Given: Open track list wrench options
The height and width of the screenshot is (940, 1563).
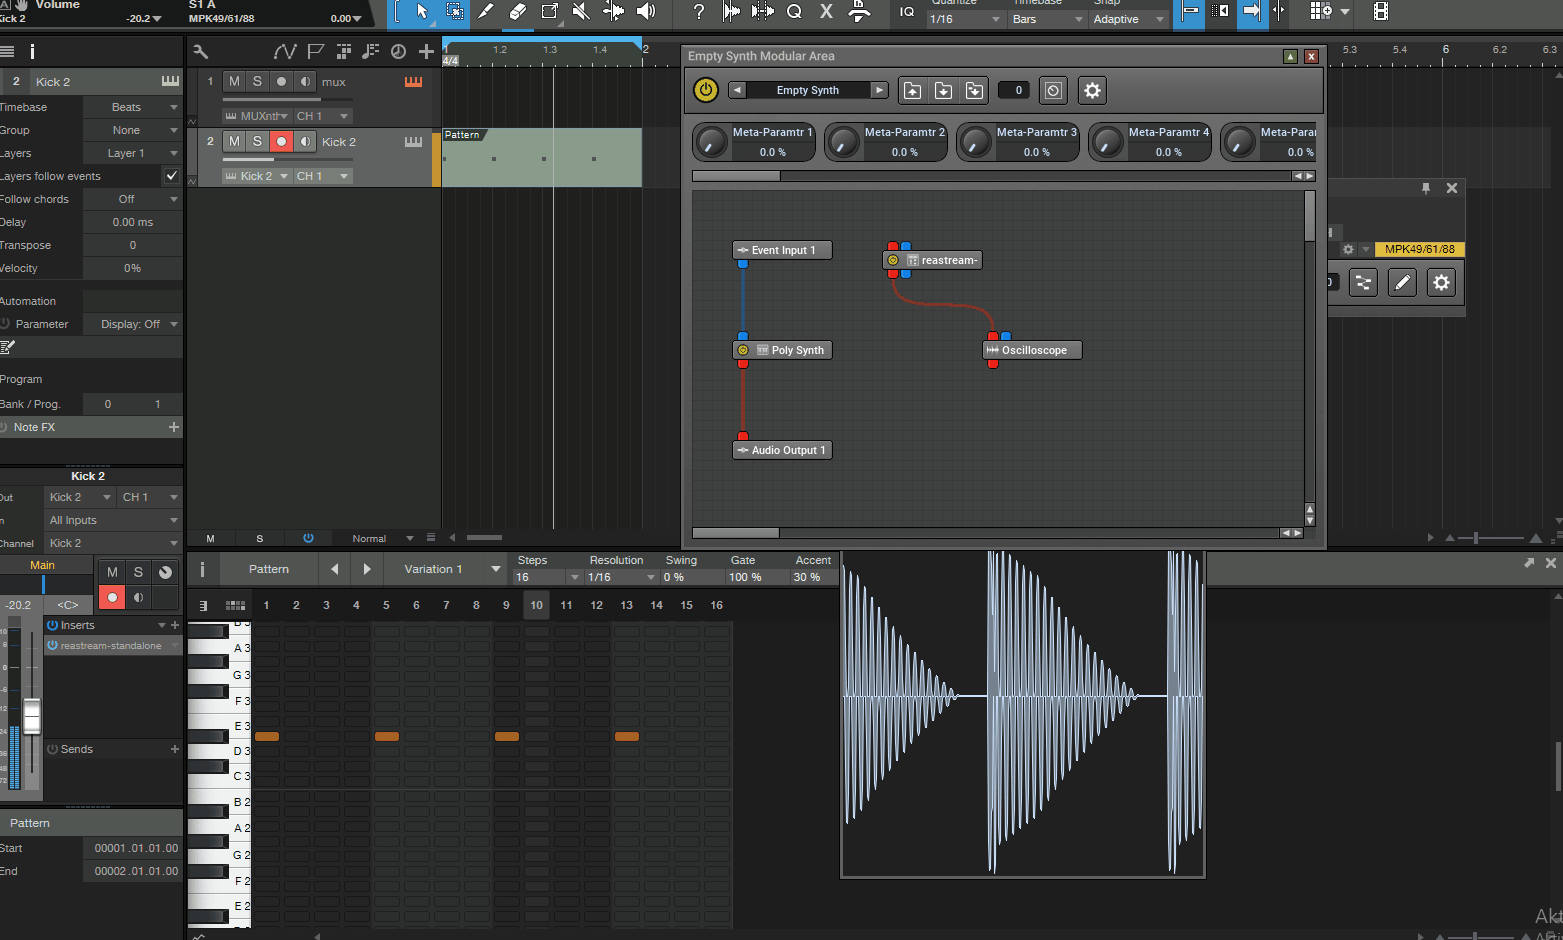Looking at the screenshot, I should click(x=201, y=51).
